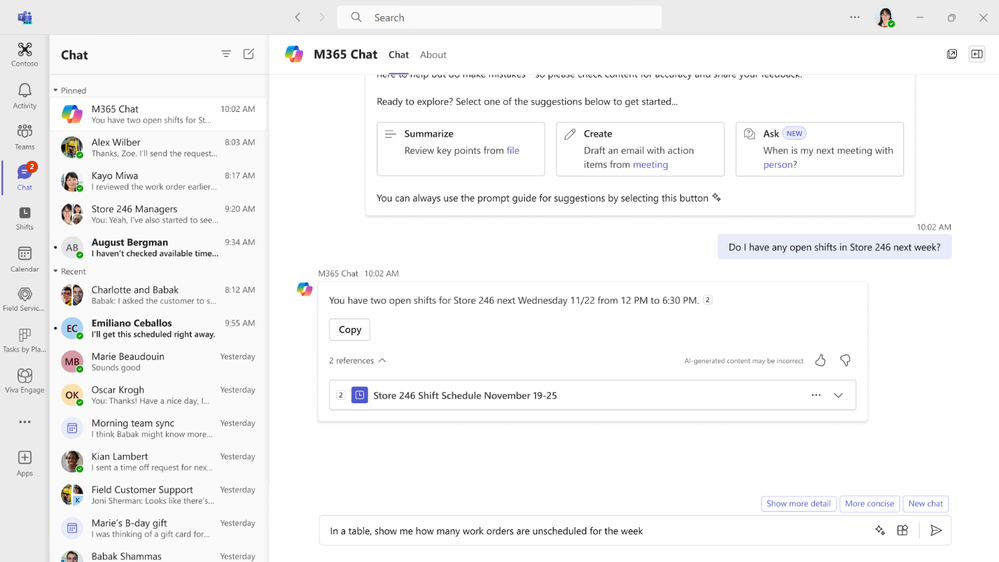Open M365 Chat conversation in list

pyautogui.click(x=158, y=114)
